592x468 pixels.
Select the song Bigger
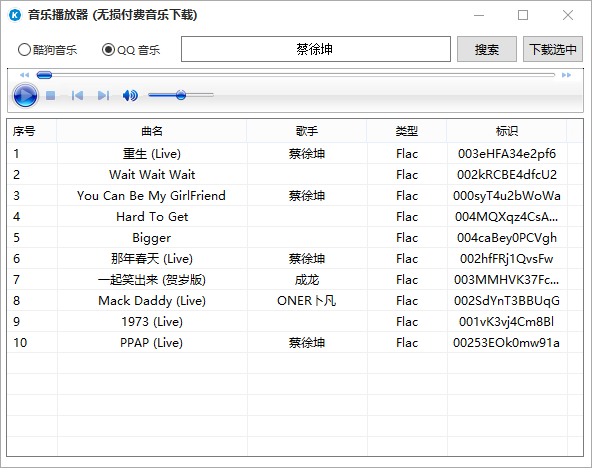tap(152, 238)
